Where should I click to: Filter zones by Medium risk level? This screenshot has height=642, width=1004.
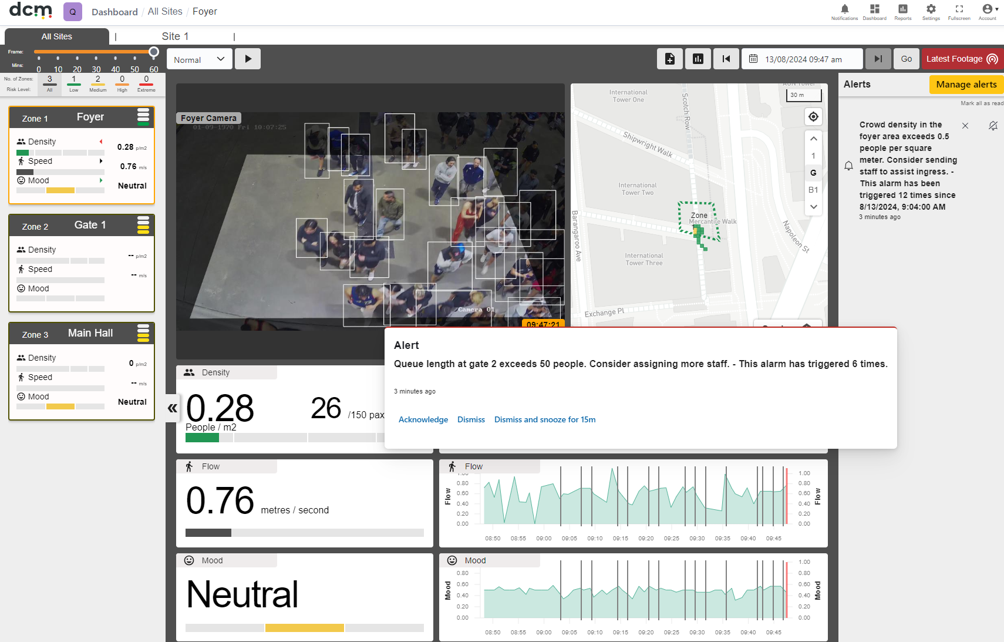(x=98, y=83)
